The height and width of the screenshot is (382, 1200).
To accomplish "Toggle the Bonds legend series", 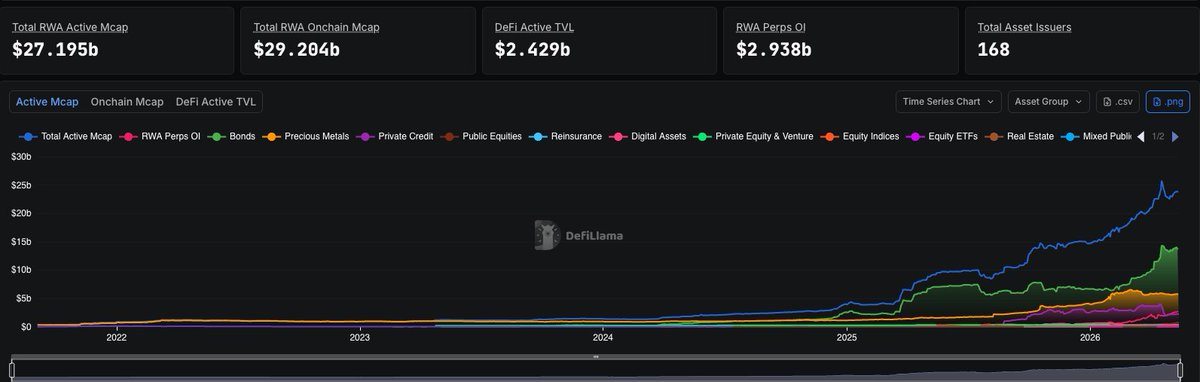I will point(232,136).
